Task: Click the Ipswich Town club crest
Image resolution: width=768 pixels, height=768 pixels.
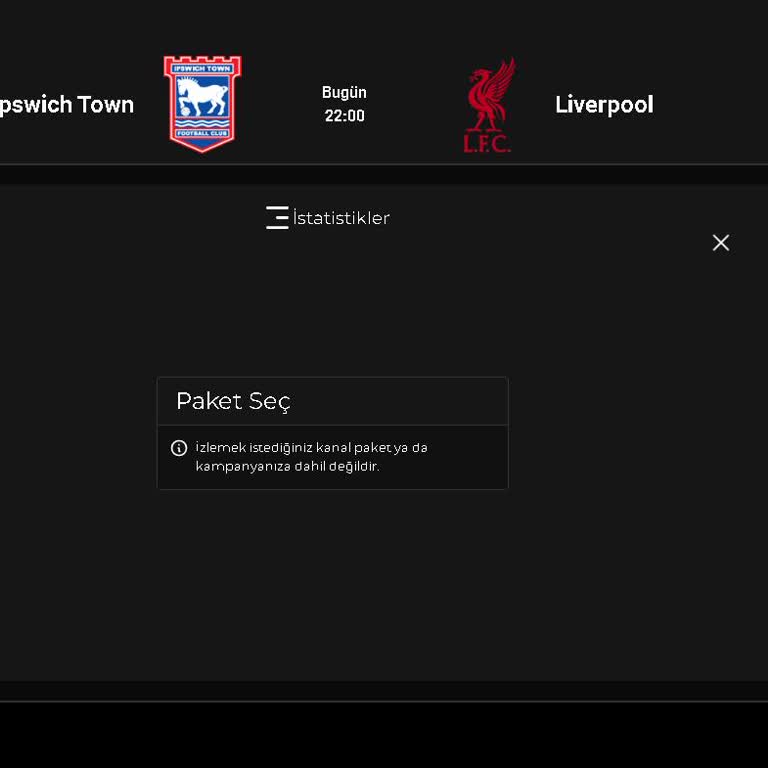Action: [202, 104]
